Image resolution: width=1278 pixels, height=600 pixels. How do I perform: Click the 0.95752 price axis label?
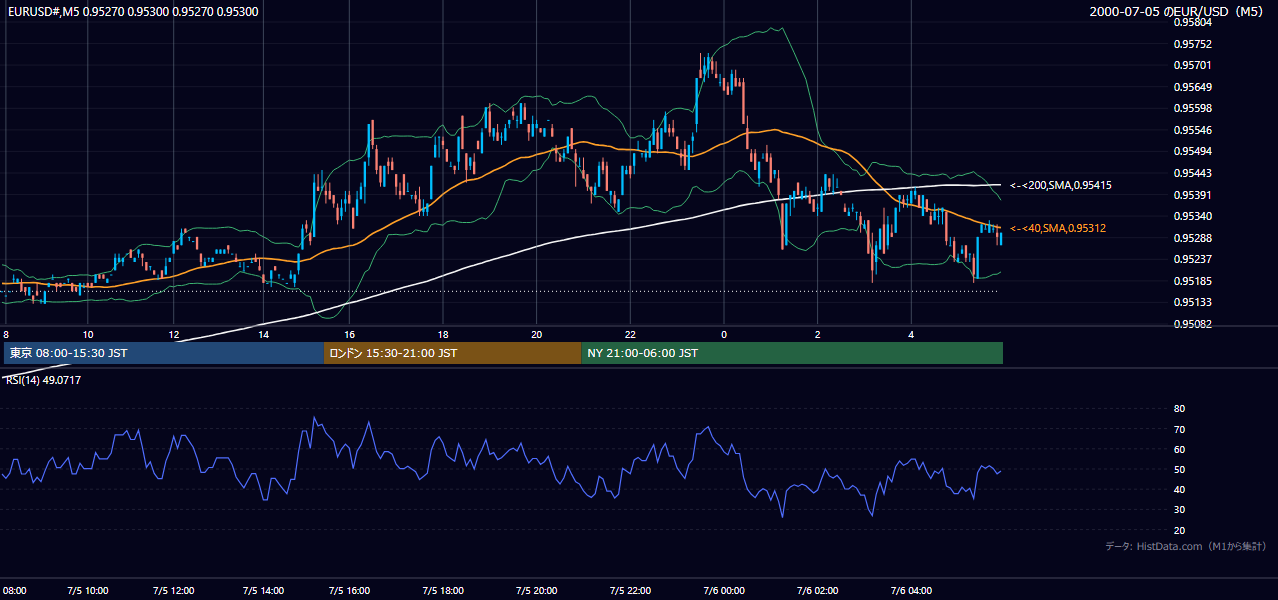click(1192, 44)
